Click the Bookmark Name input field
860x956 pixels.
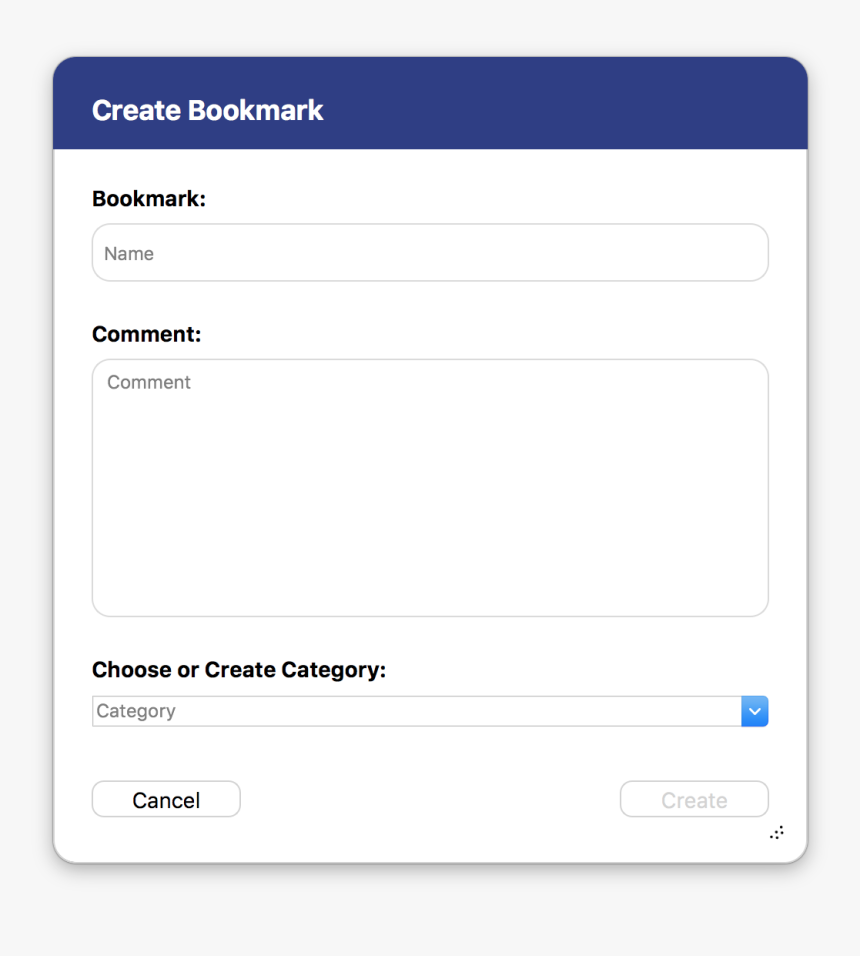pyautogui.click(x=430, y=253)
